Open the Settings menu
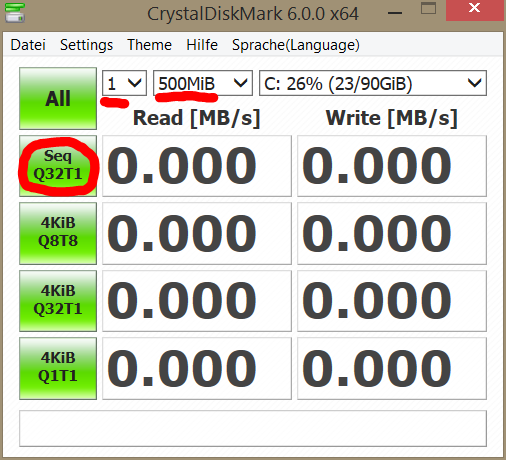506x460 pixels. (87, 45)
